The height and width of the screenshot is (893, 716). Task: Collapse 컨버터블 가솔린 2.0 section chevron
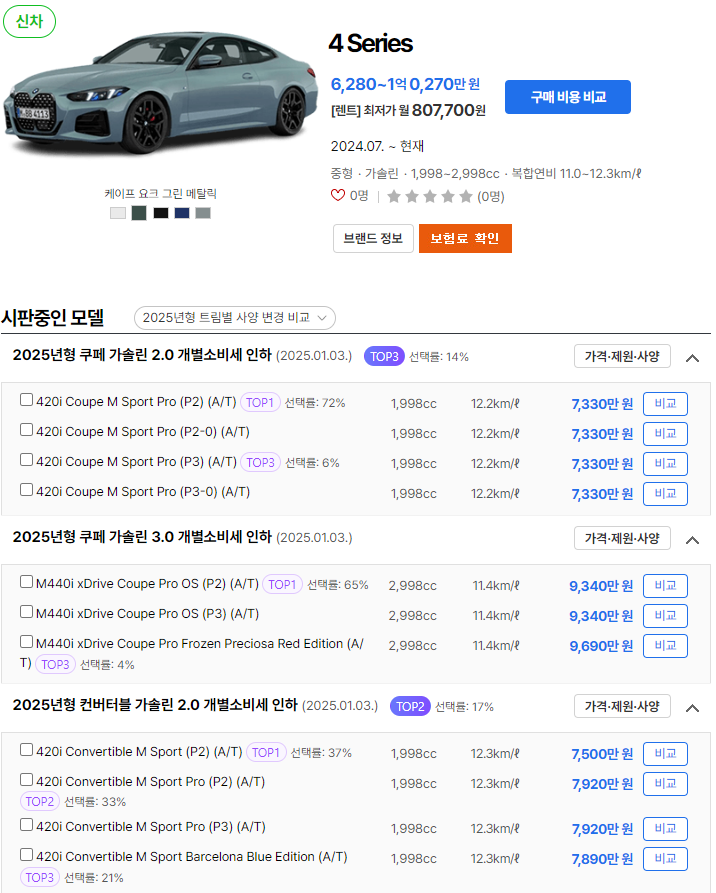point(692,707)
